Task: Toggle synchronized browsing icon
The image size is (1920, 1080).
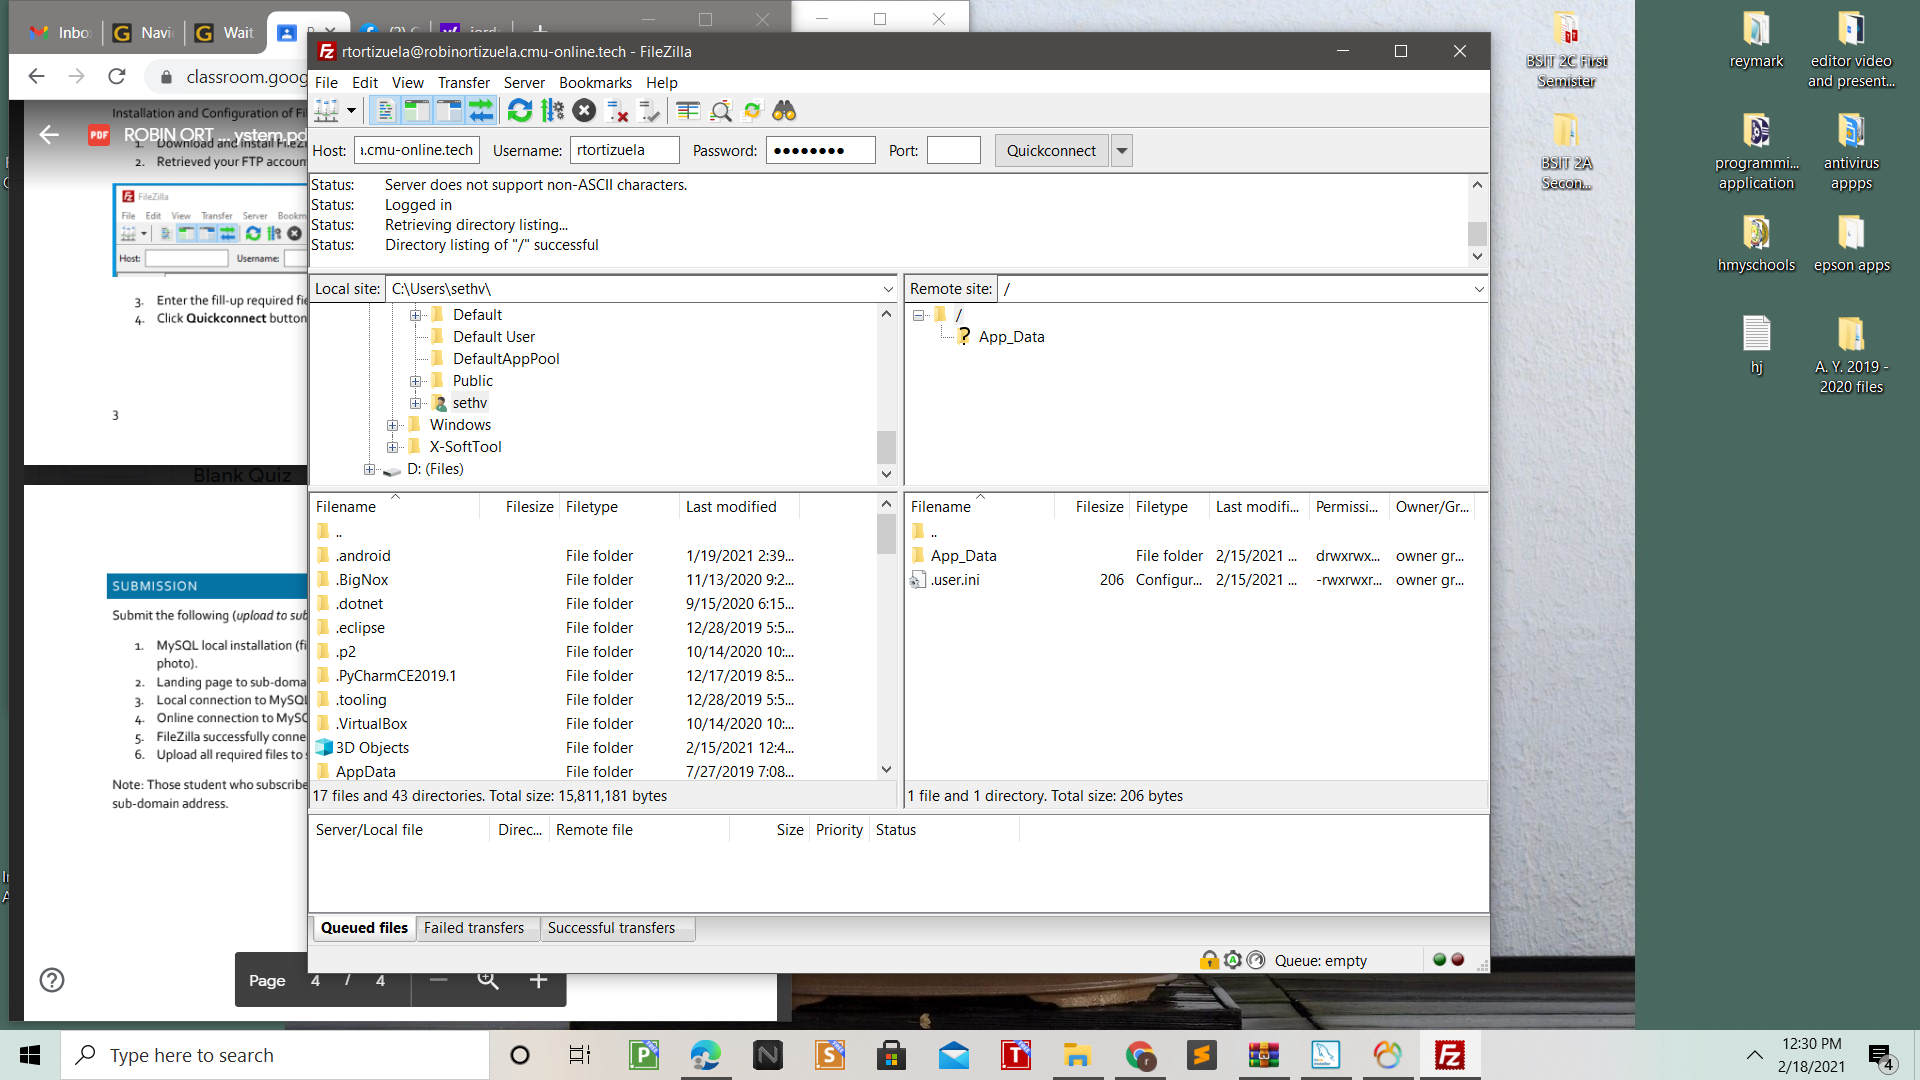Action: (752, 111)
